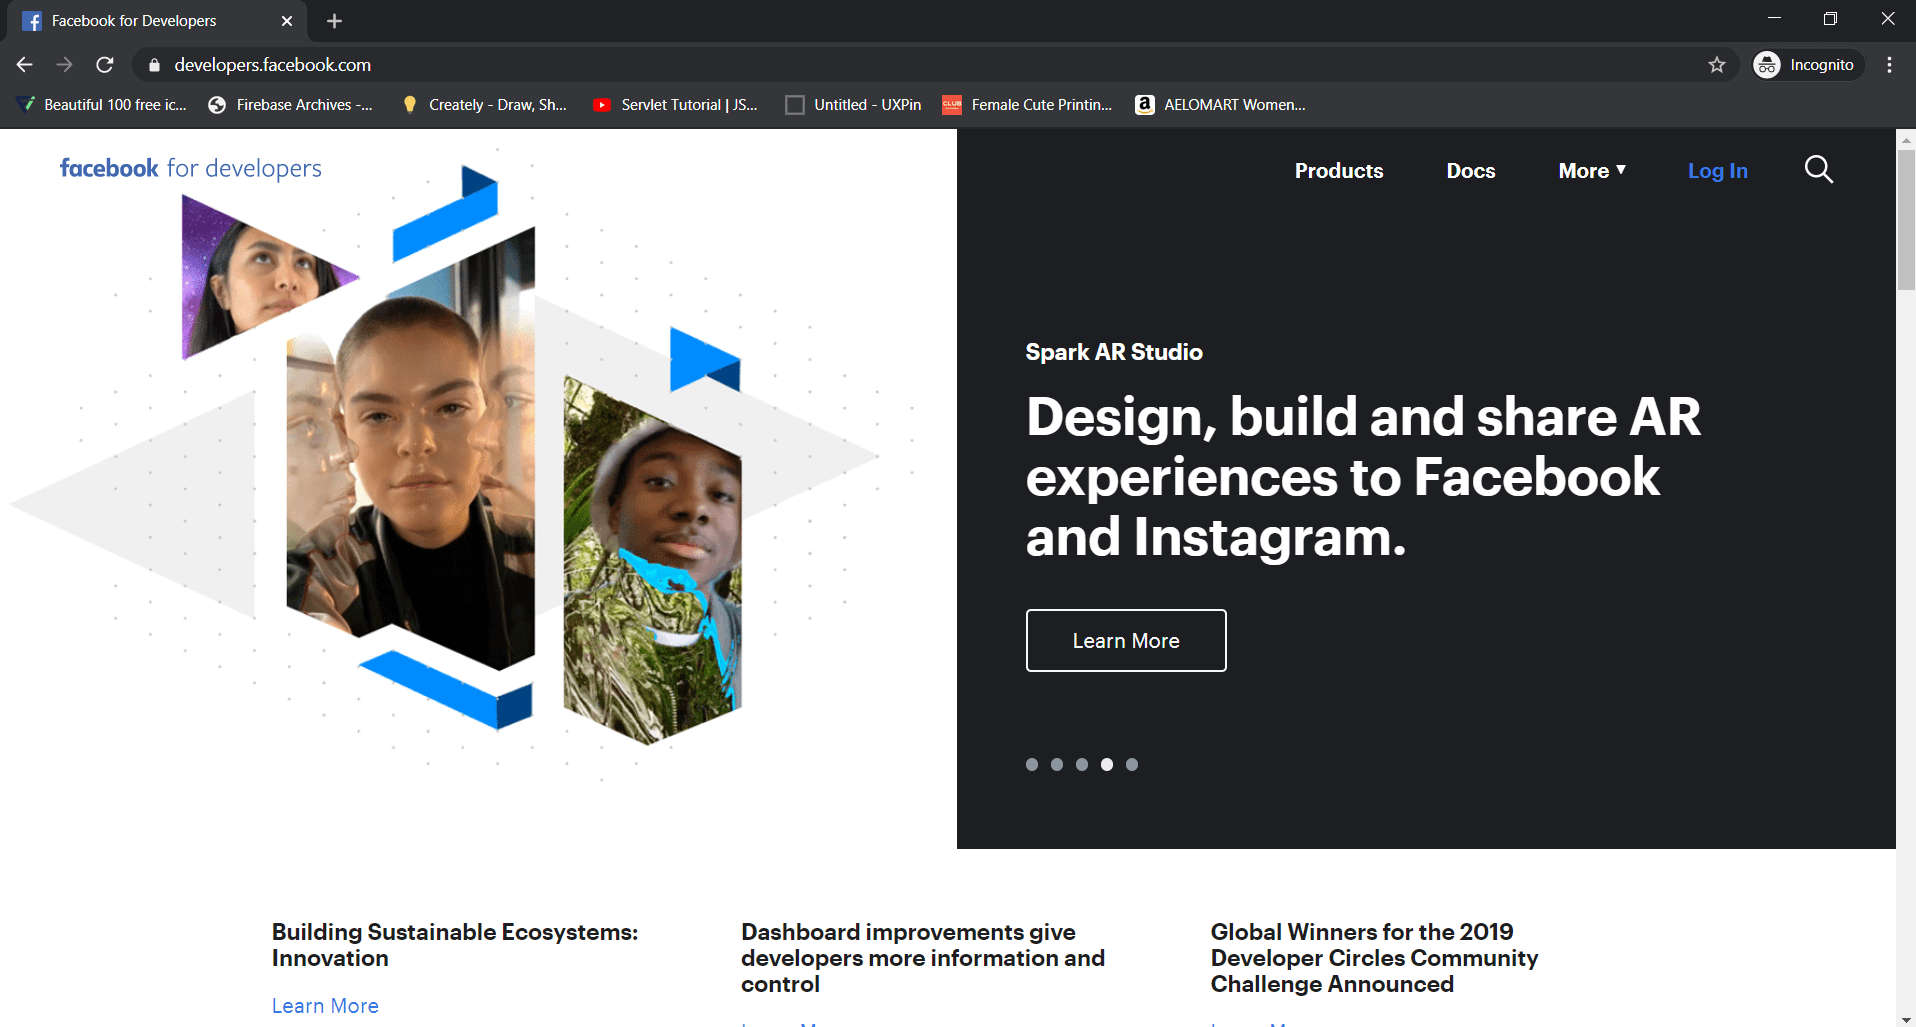Go back to previous page
The height and width of the screenshot is (1027, 1916).
click(x=25, y=65)
